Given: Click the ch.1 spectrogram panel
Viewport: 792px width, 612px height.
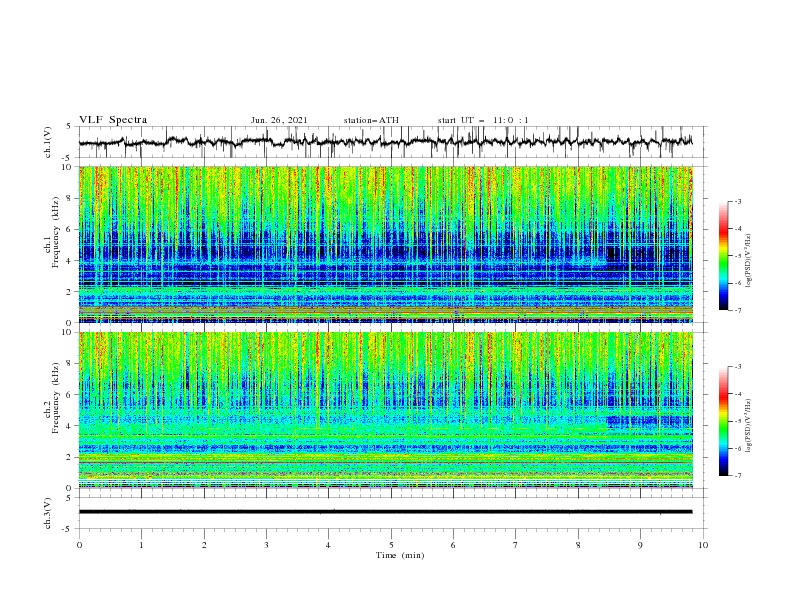Looking at the screenshot, I should tap(386, 244).
